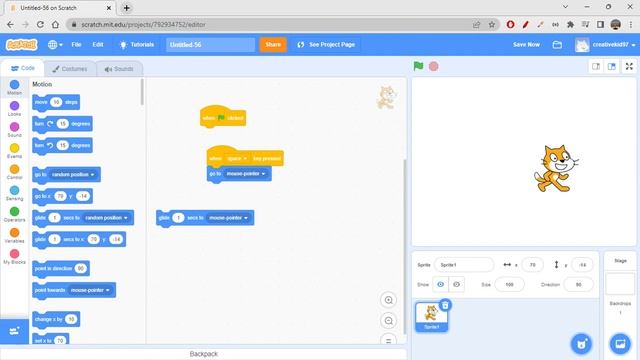Zoom in the code workspace
The height and width of the screenshot is (360, 640).
(x=389, y=300)
